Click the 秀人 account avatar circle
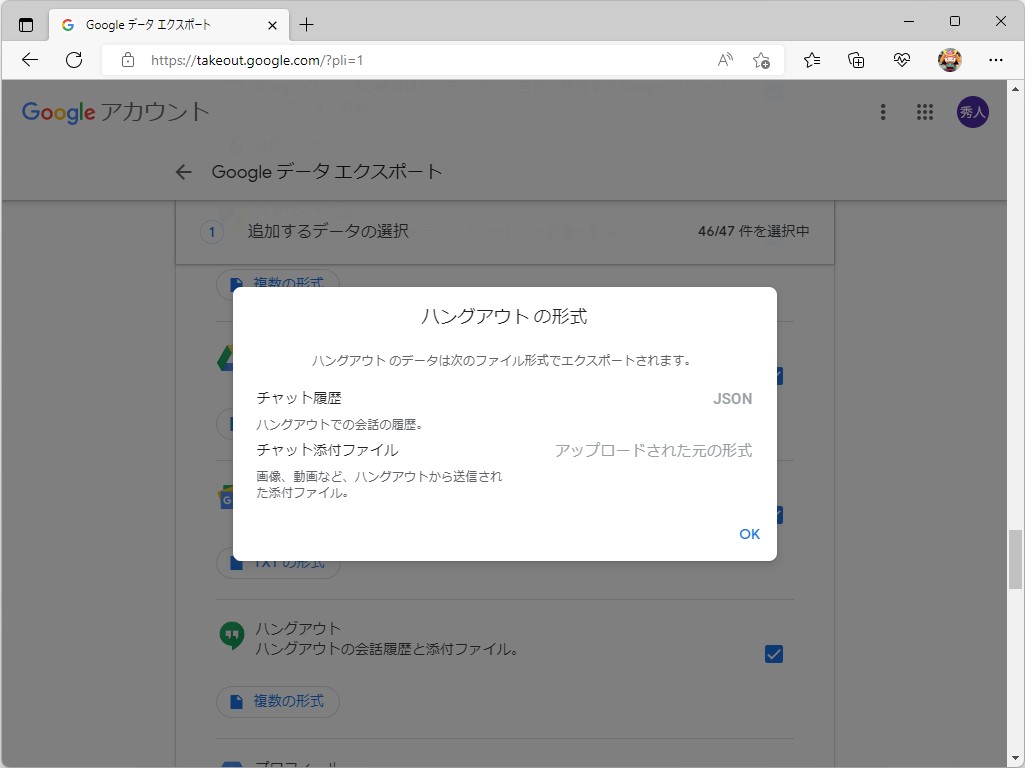Image resolution: width=1025 pixels, height=768 pixels. [x=971, y=112]
